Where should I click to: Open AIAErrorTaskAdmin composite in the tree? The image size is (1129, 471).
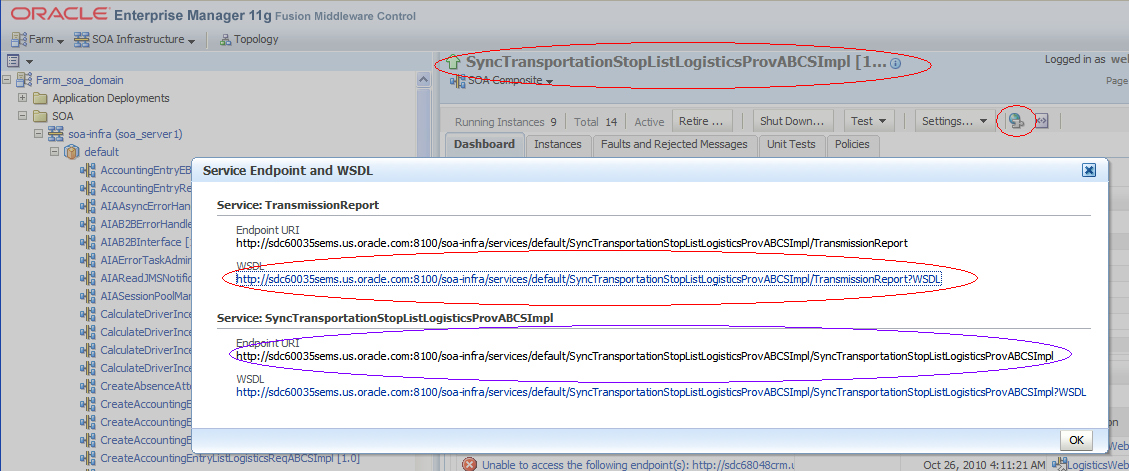coord(145,261)
